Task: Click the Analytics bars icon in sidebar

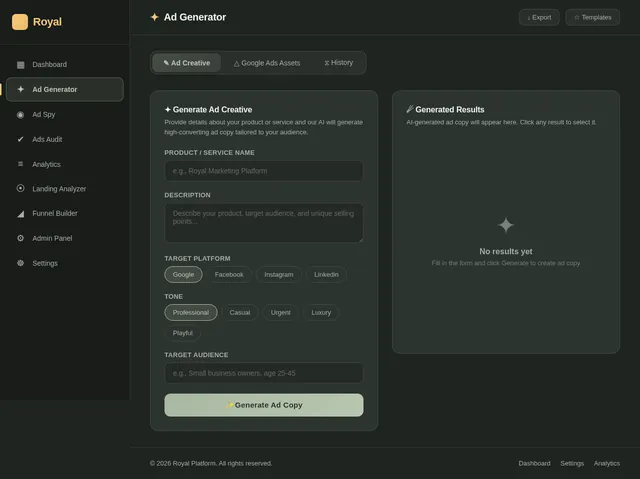Action: pyautogui.click(x=20, y=164)
